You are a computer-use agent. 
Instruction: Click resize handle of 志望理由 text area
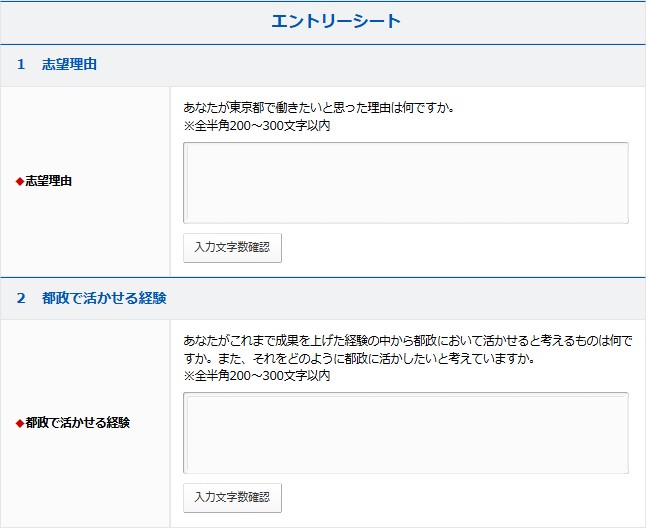623,218
